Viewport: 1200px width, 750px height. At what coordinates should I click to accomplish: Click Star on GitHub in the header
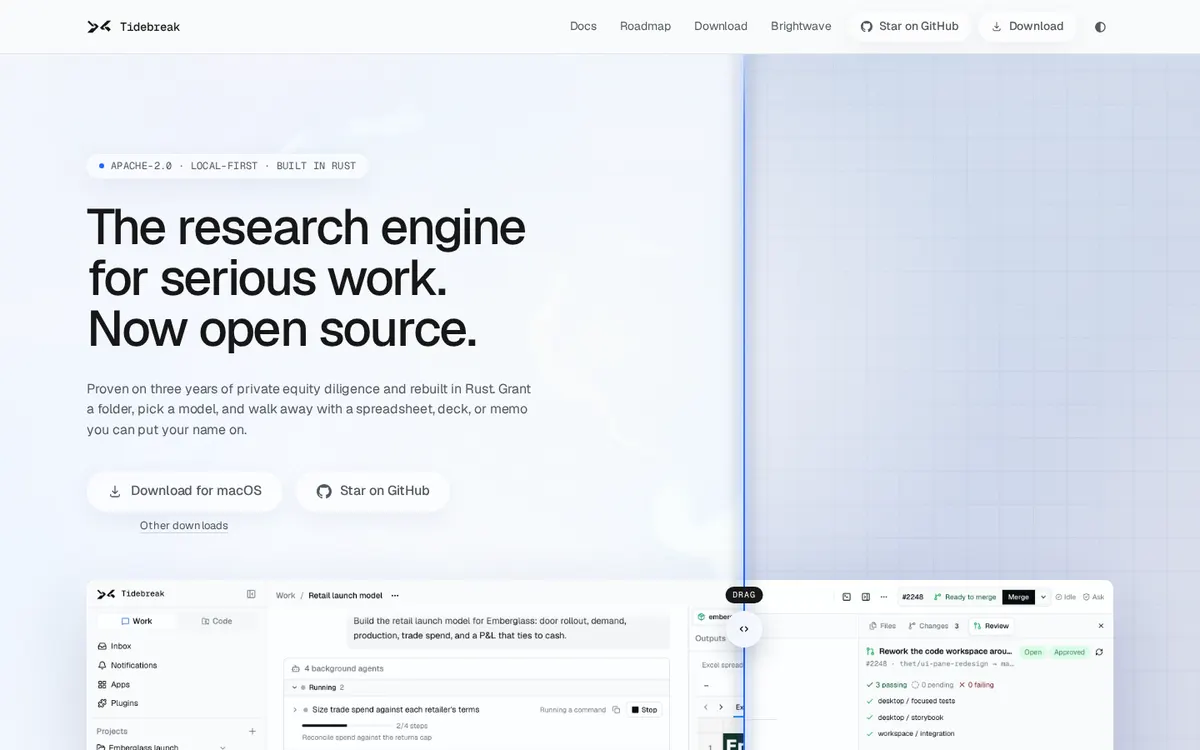909,27
